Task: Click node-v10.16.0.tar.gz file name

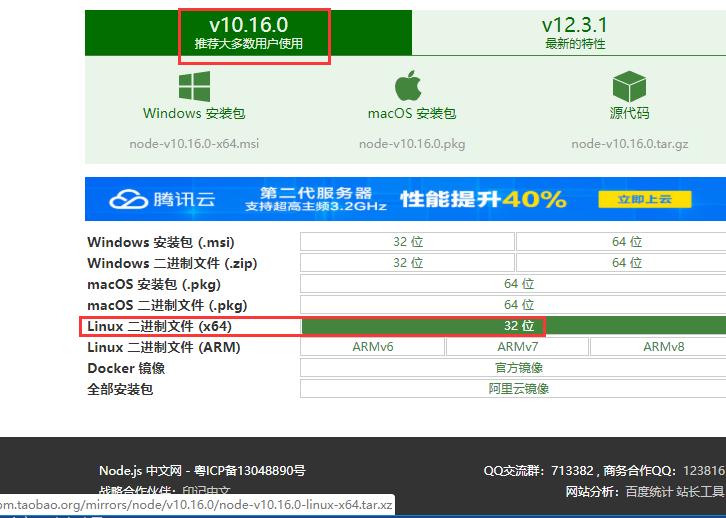Action: [630, 144]
